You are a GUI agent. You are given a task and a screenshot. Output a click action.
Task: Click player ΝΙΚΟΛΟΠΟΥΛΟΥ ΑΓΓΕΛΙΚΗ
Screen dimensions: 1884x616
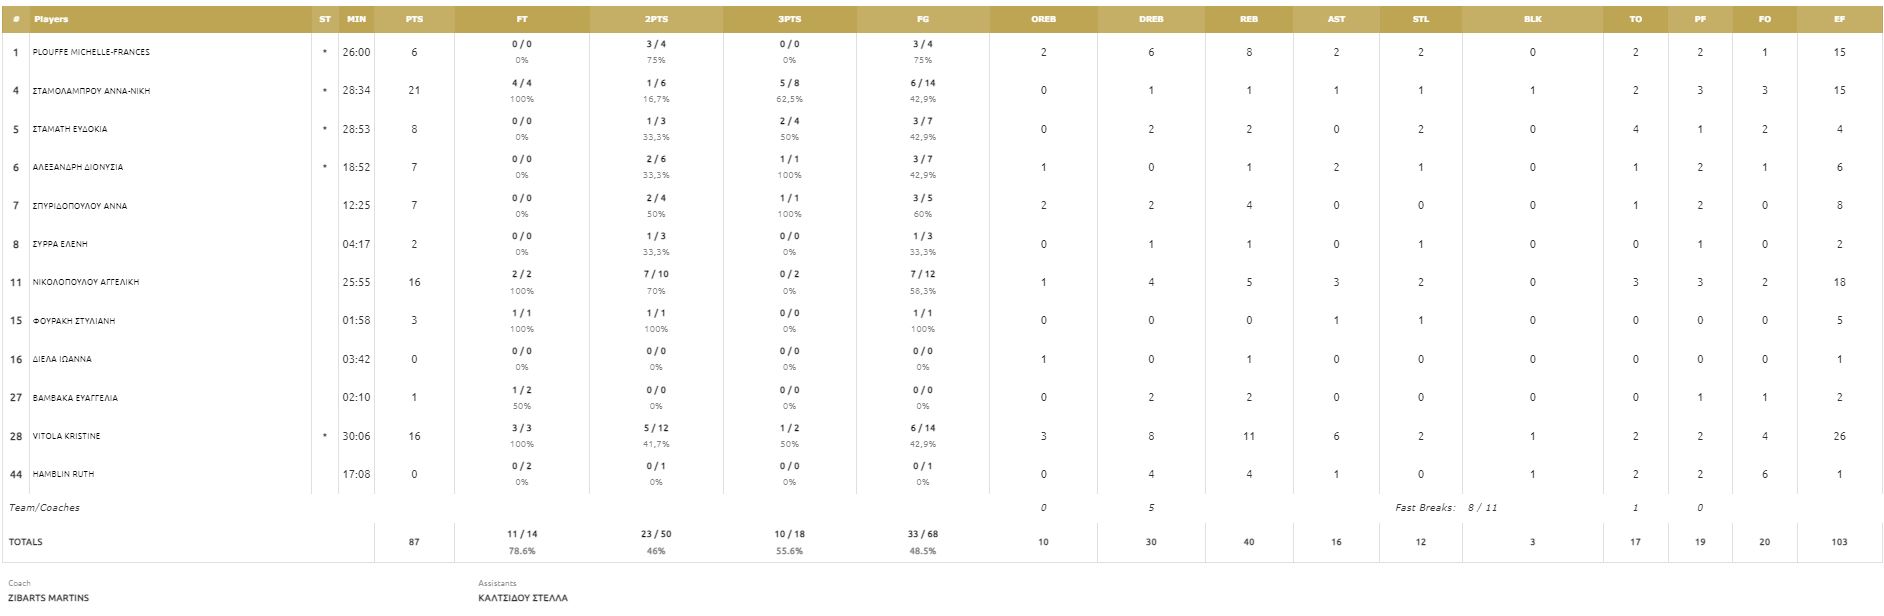[86, 282]
